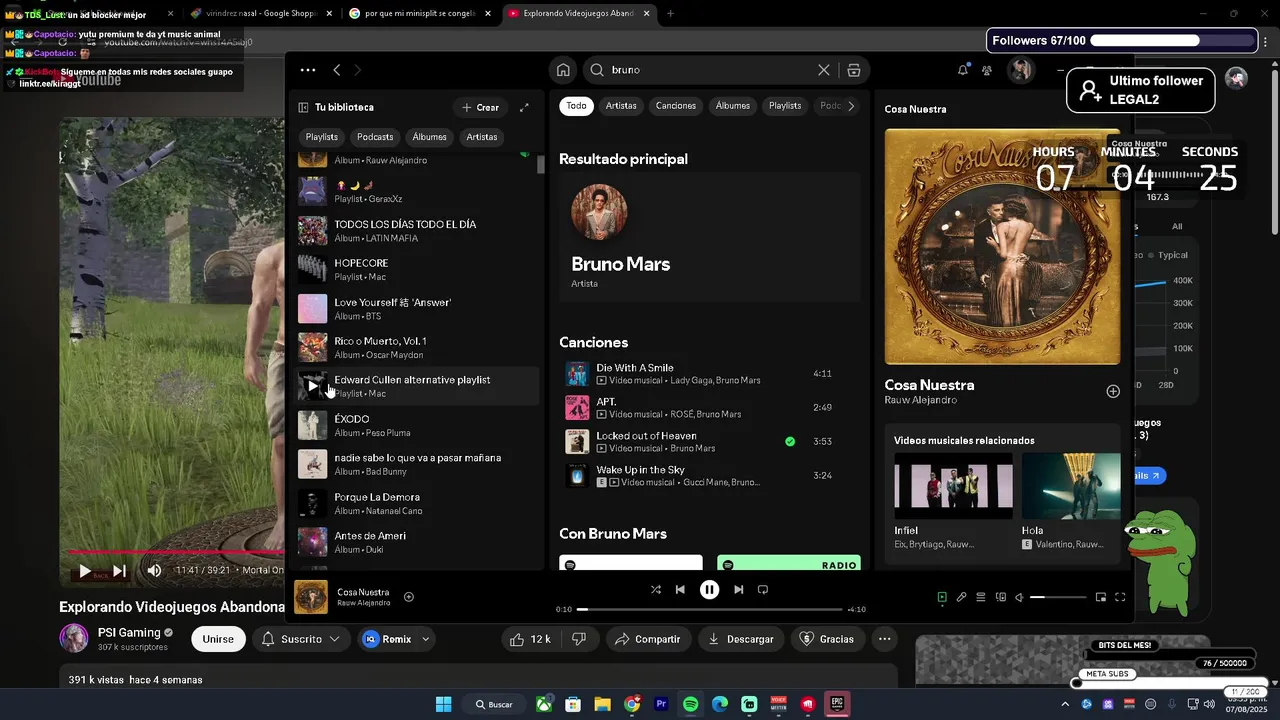Open Spotify browse icon beside search field
The image size is (1280, 720).
click(854, 70)
